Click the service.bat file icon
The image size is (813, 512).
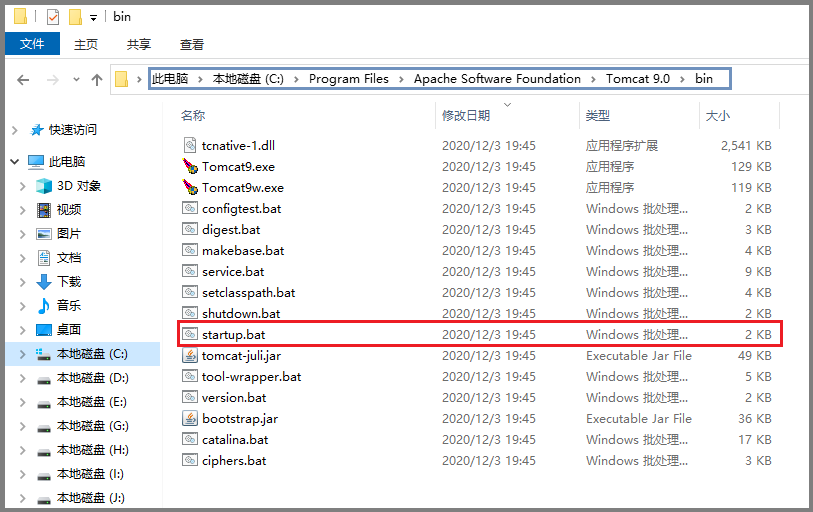point(190,271)
